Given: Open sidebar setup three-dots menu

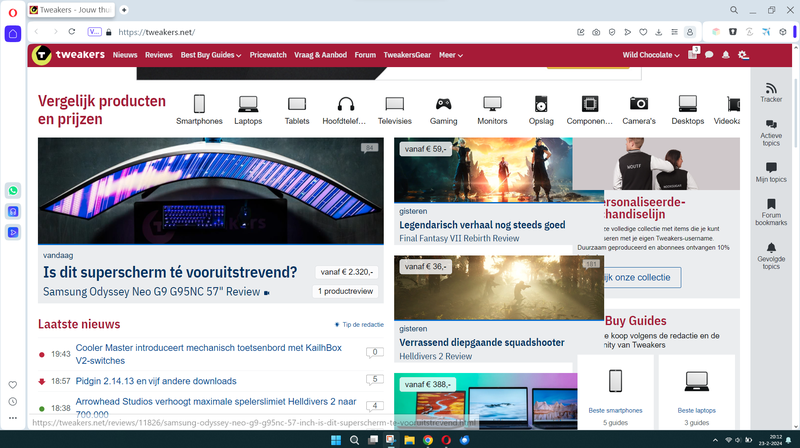Looking at the screenshot, I should pyautogui.click(x=13, y=418).
